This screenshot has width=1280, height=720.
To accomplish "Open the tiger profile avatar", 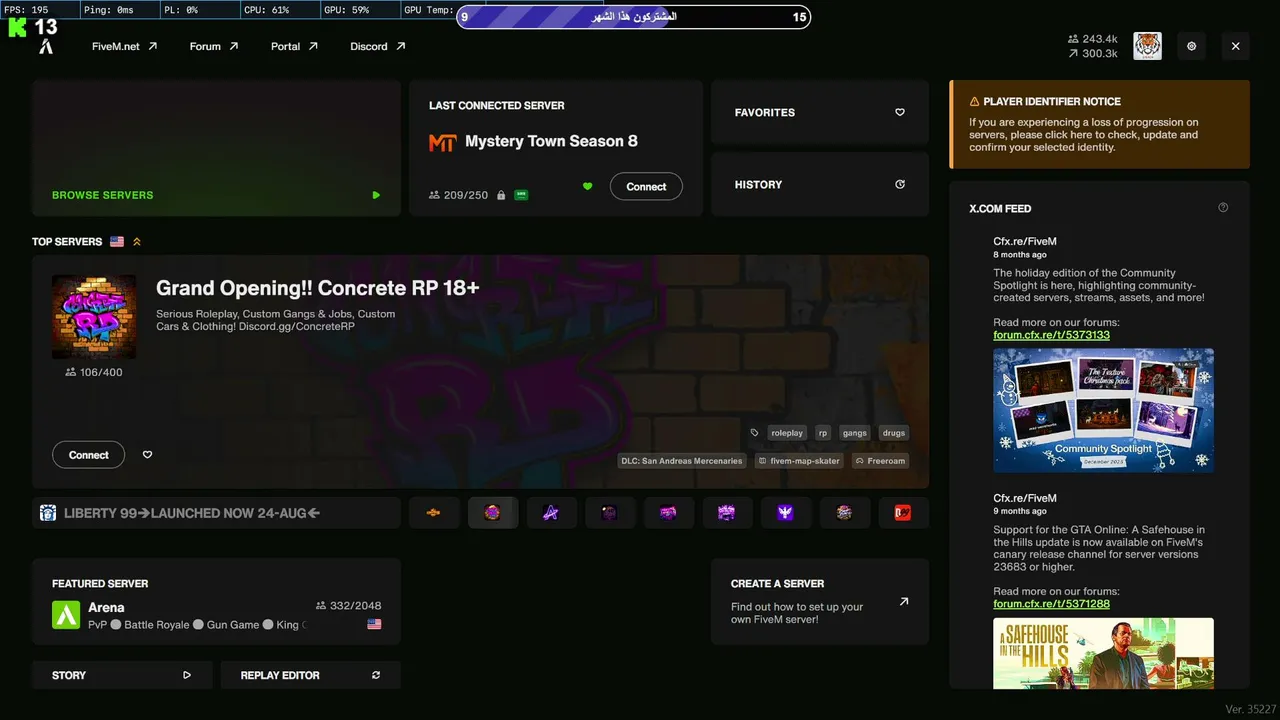I will click(x=1147, y=46).
